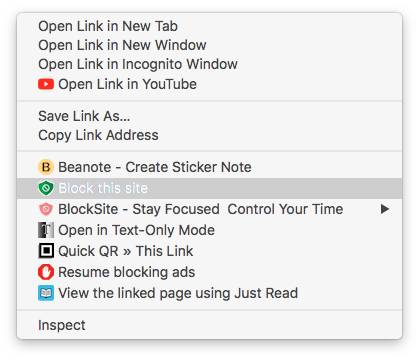Select Resume blocking ads
Screen dimensions: 419x360
click(x=209, y=272)
